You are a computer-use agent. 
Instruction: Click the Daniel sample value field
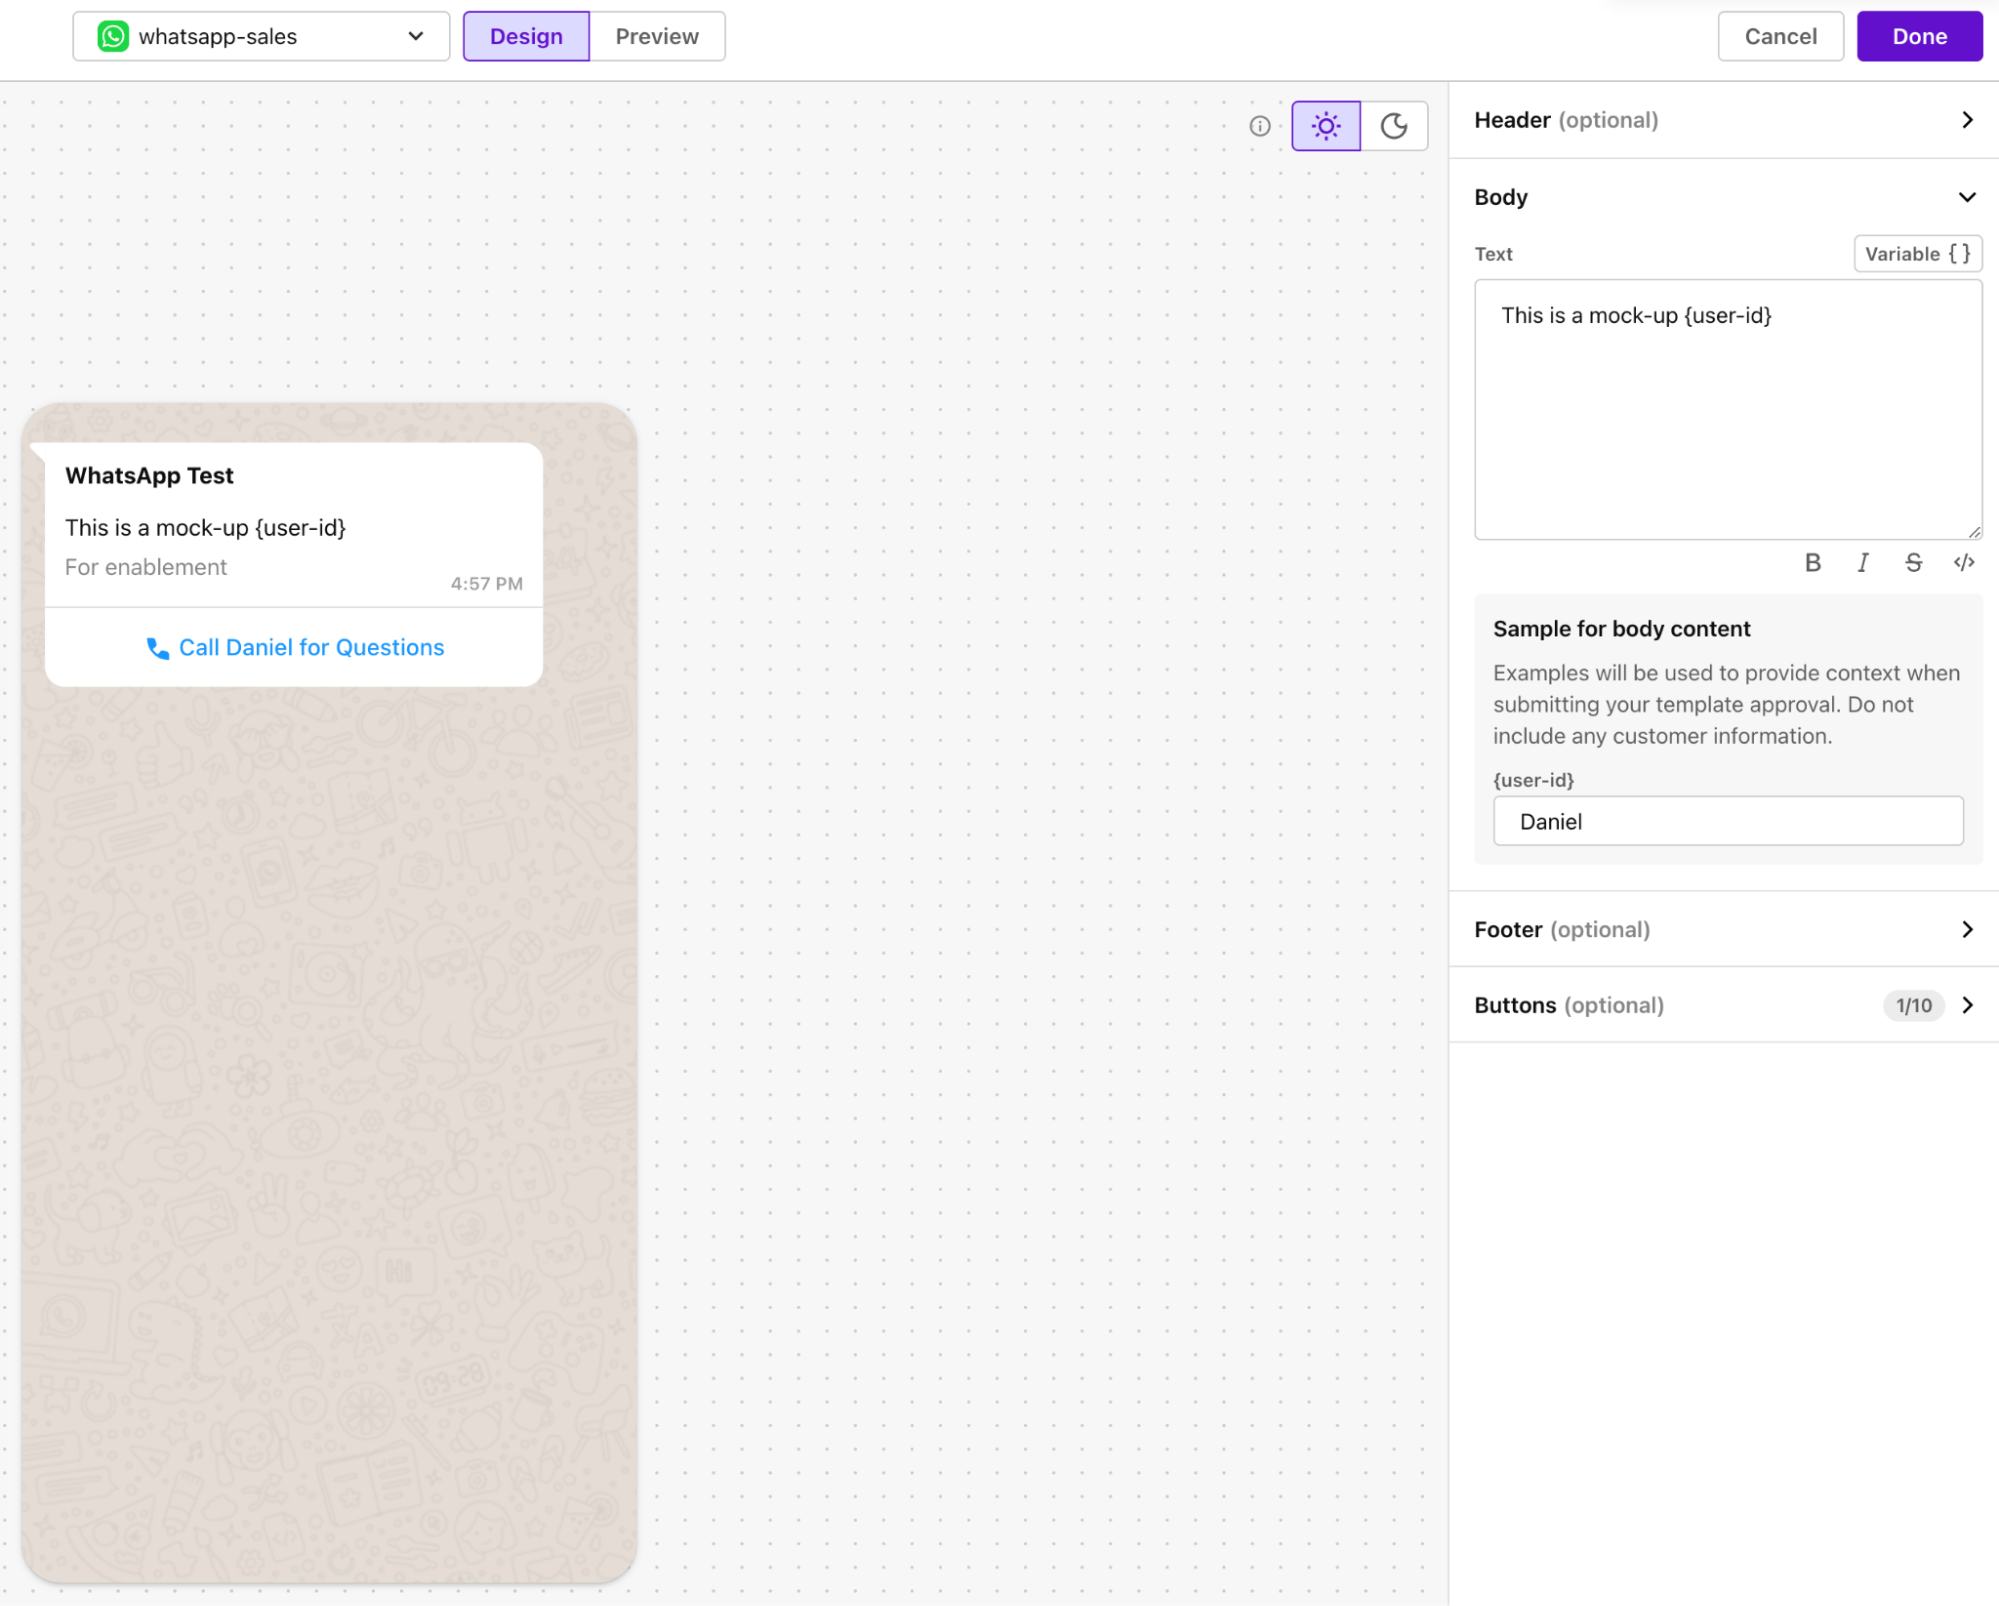(1727, 820)
